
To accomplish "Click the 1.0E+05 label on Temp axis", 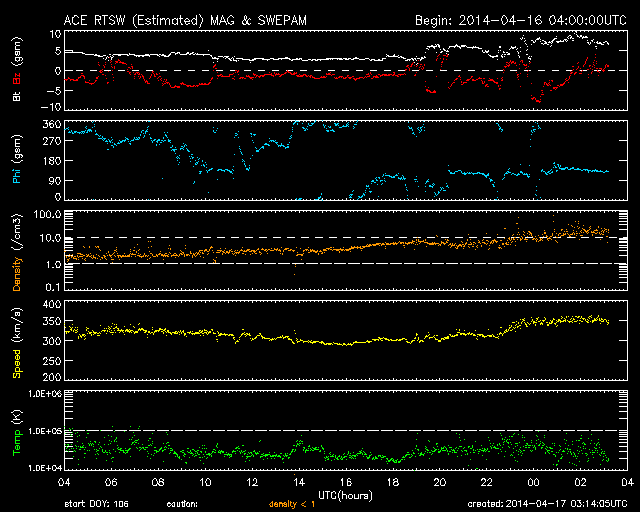I will (x=44, y=431).
